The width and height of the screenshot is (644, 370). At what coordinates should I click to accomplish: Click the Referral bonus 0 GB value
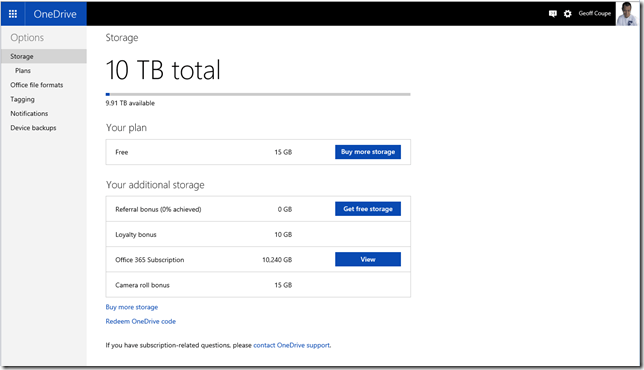[x=285, y=209]
